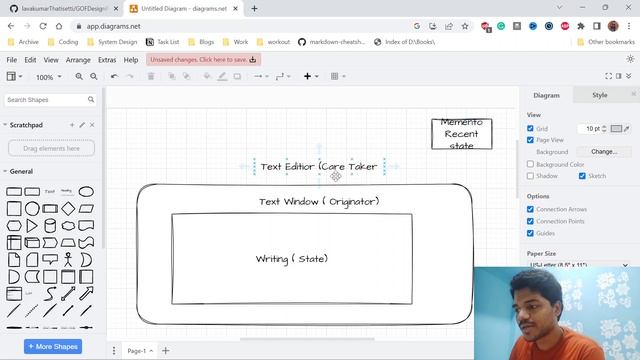Click the delete trash icon
The width and height of the screenshot is (640, 360).
tap(151, 76)
